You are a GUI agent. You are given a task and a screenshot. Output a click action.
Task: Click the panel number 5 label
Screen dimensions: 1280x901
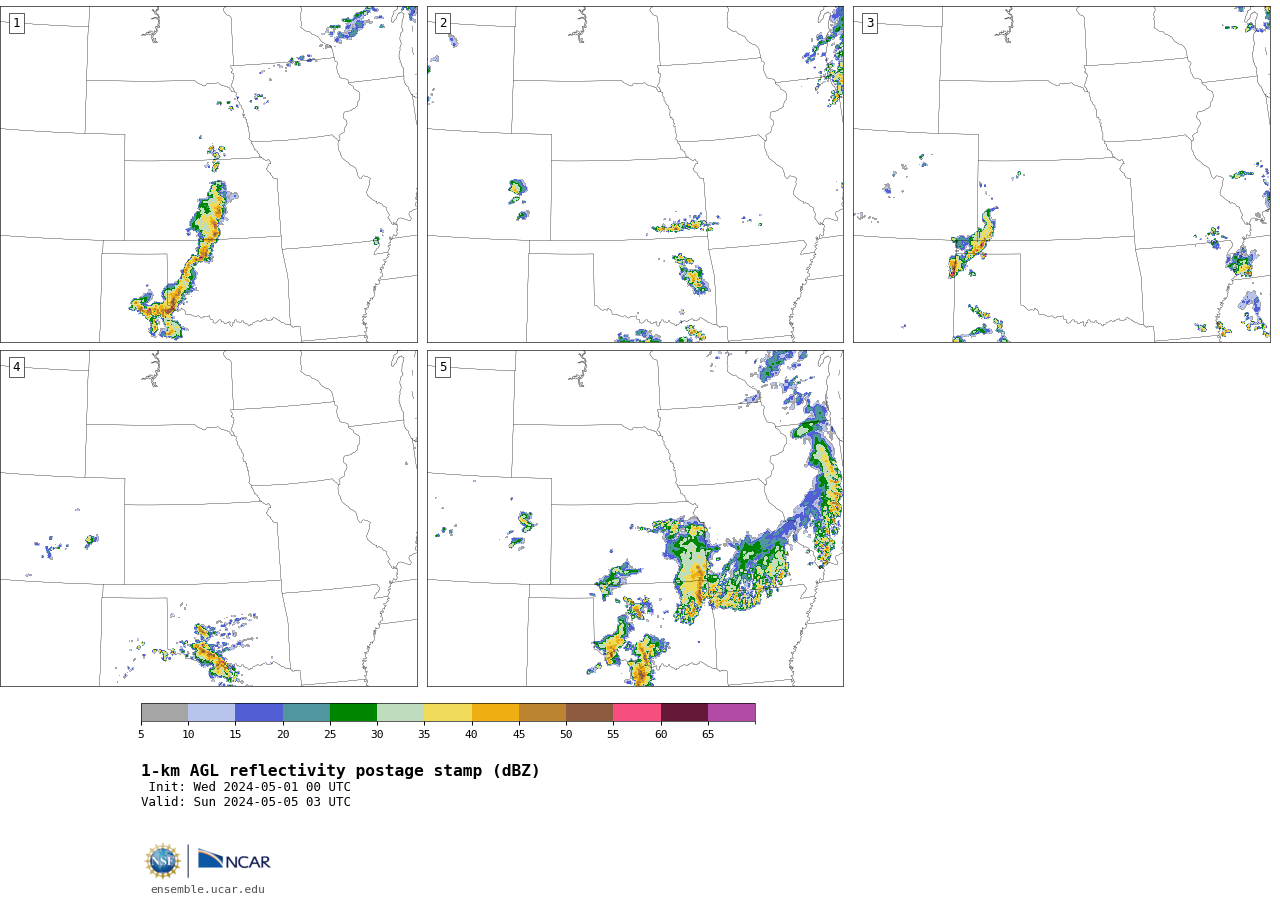443,367
